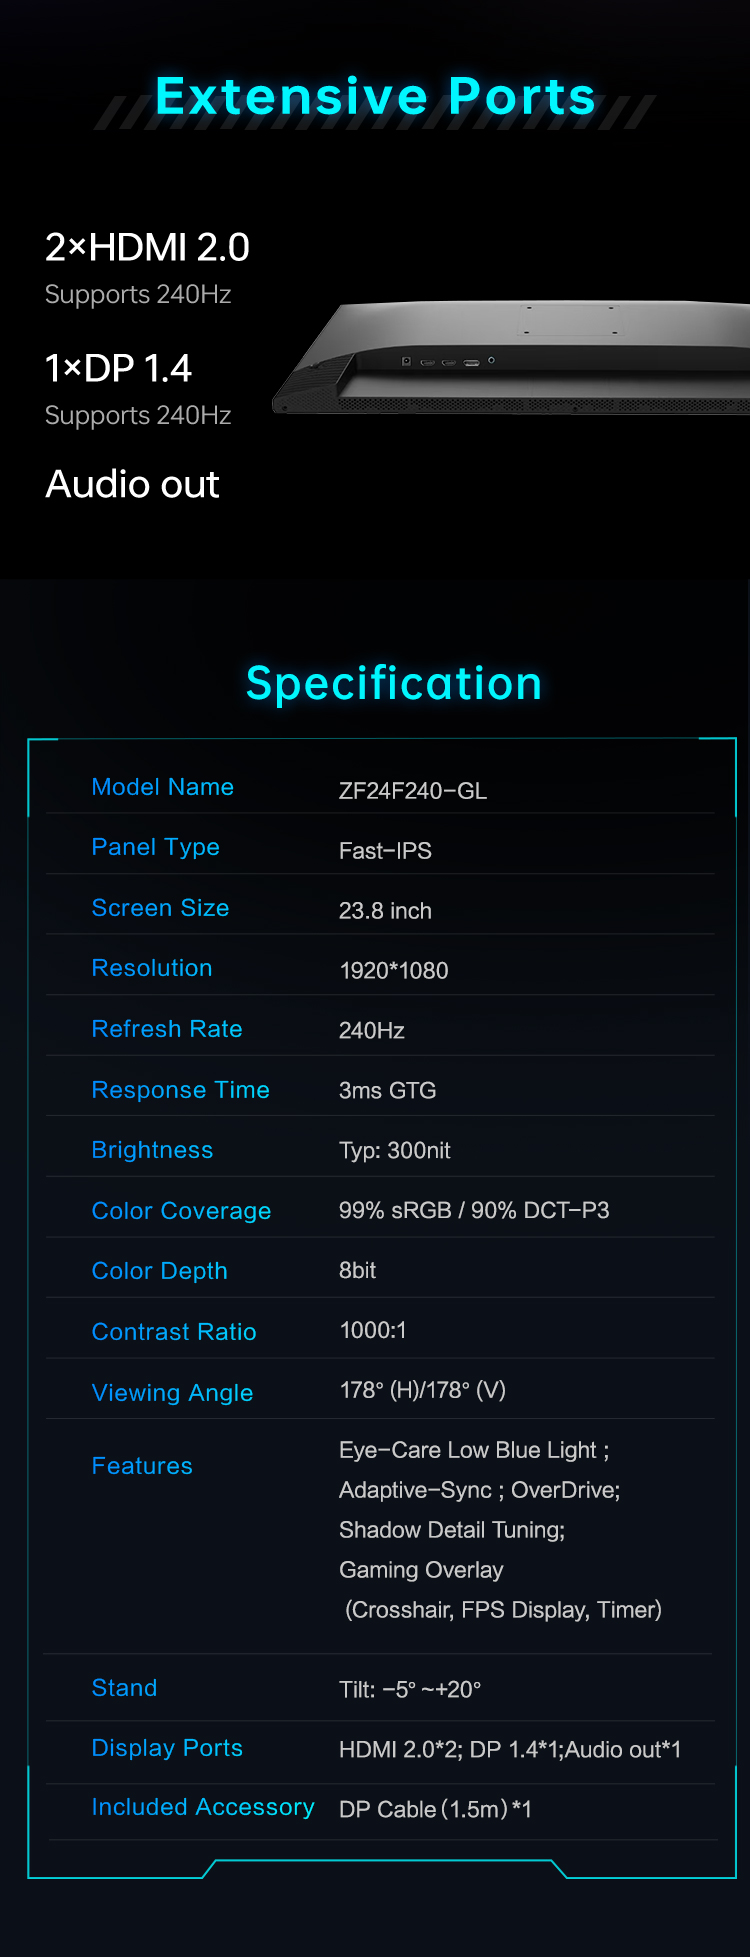Viewport: 750px width, 1957px height.
Task: Click the Model Name label
Action: 162,787
